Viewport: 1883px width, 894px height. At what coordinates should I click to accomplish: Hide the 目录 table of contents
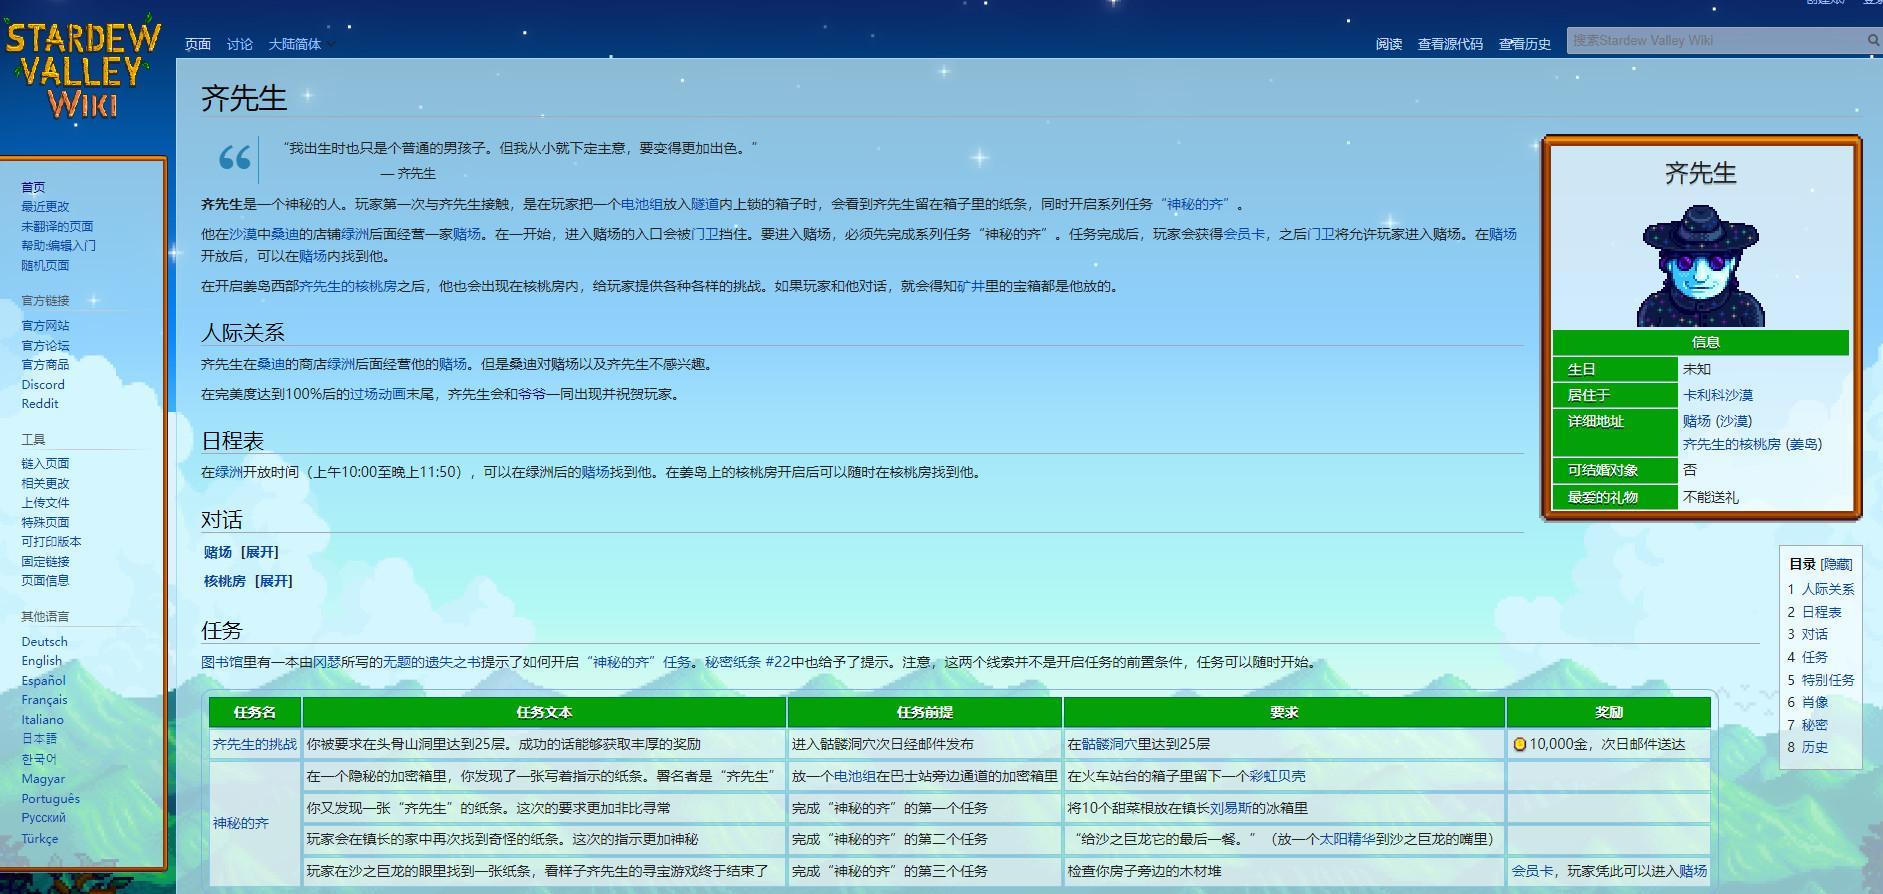(1836, 564)
